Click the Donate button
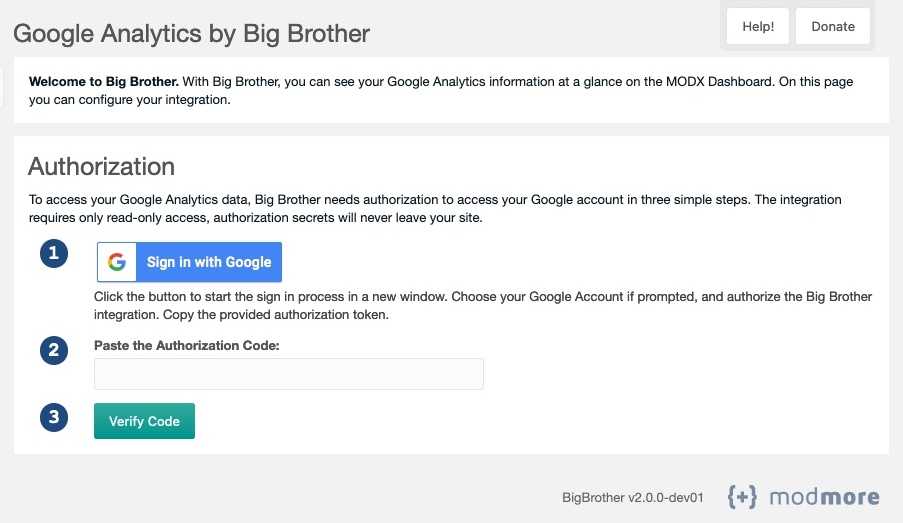Viewport: 903px width, 523px height. click(x=833, y=26)
